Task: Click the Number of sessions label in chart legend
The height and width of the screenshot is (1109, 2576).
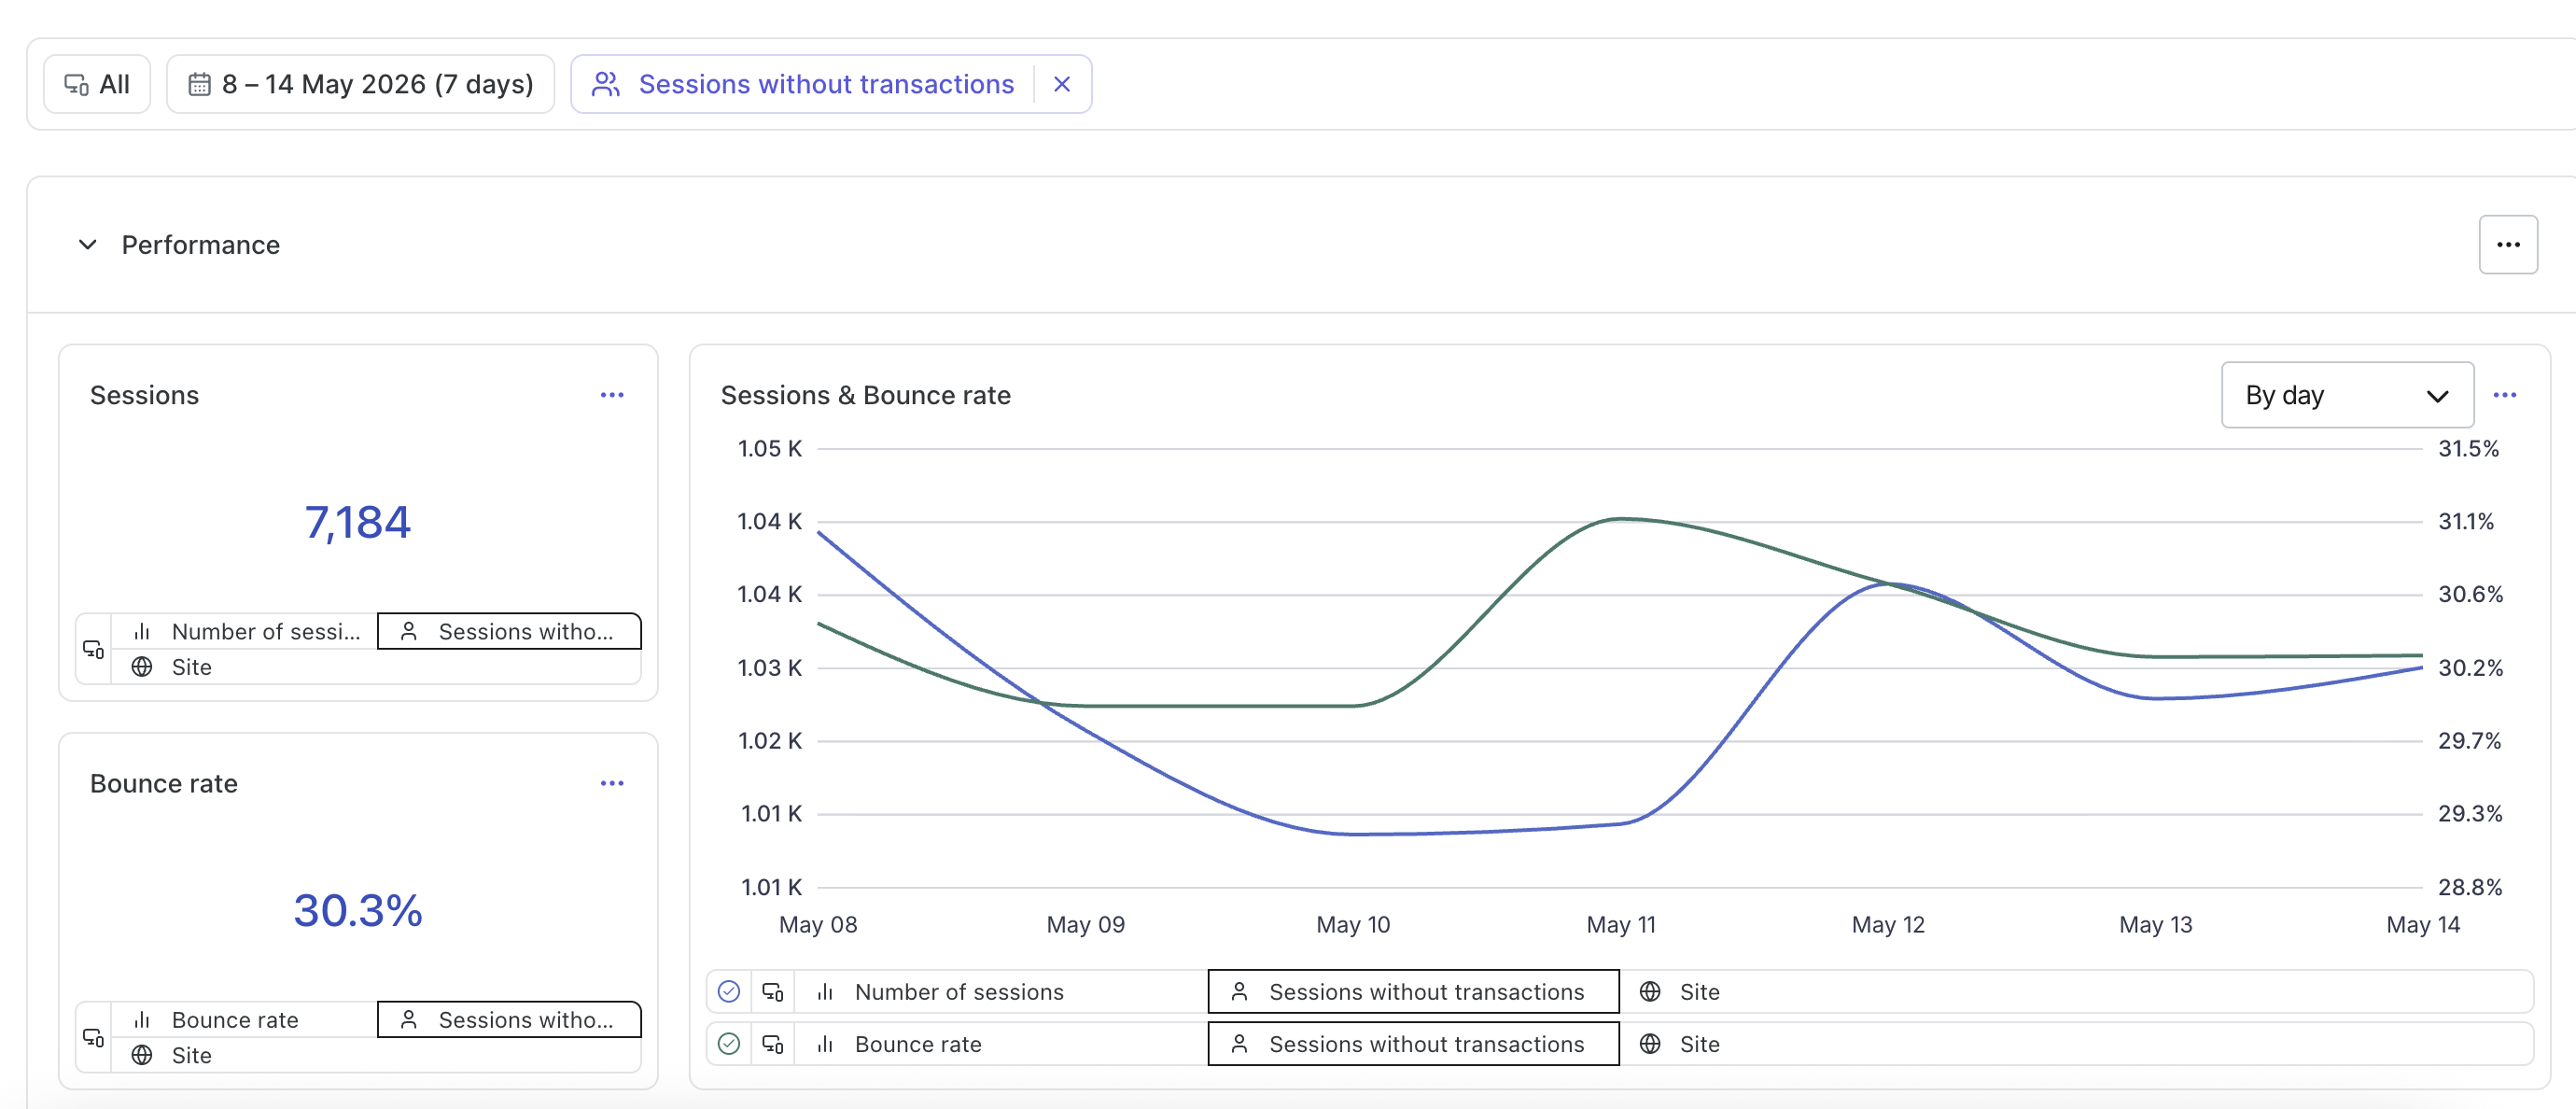Action: pyautogui.click(x=958, y=991)
